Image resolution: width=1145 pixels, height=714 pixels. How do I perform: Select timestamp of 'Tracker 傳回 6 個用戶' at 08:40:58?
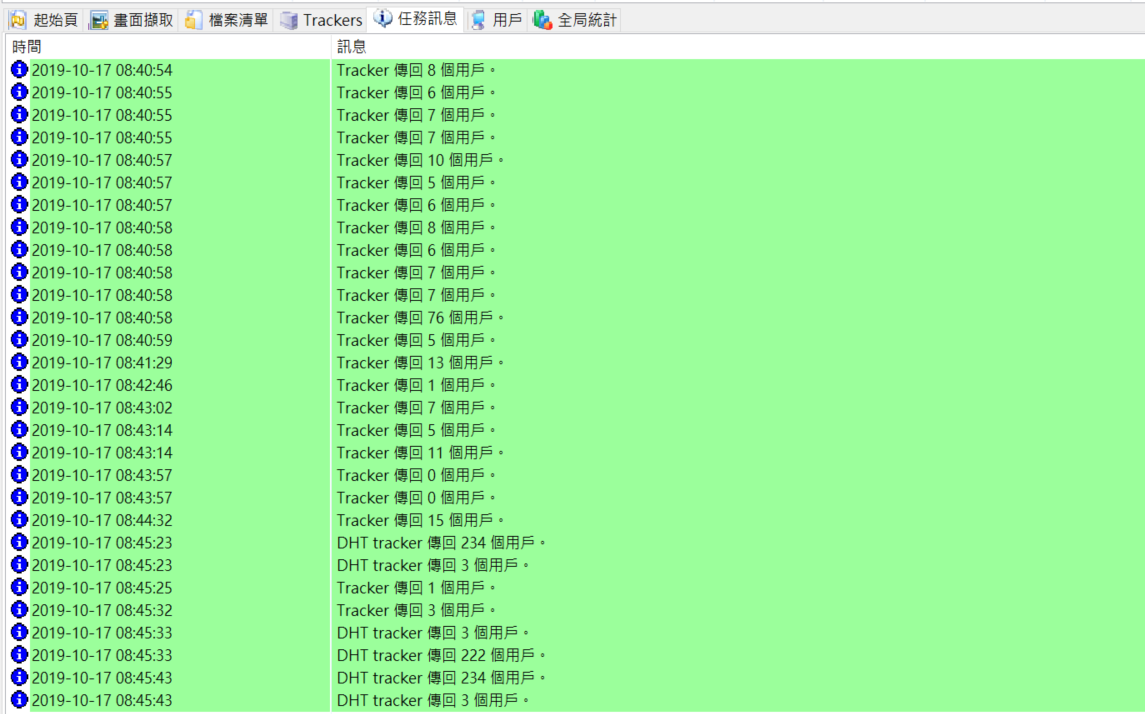[x=102, y=250]
